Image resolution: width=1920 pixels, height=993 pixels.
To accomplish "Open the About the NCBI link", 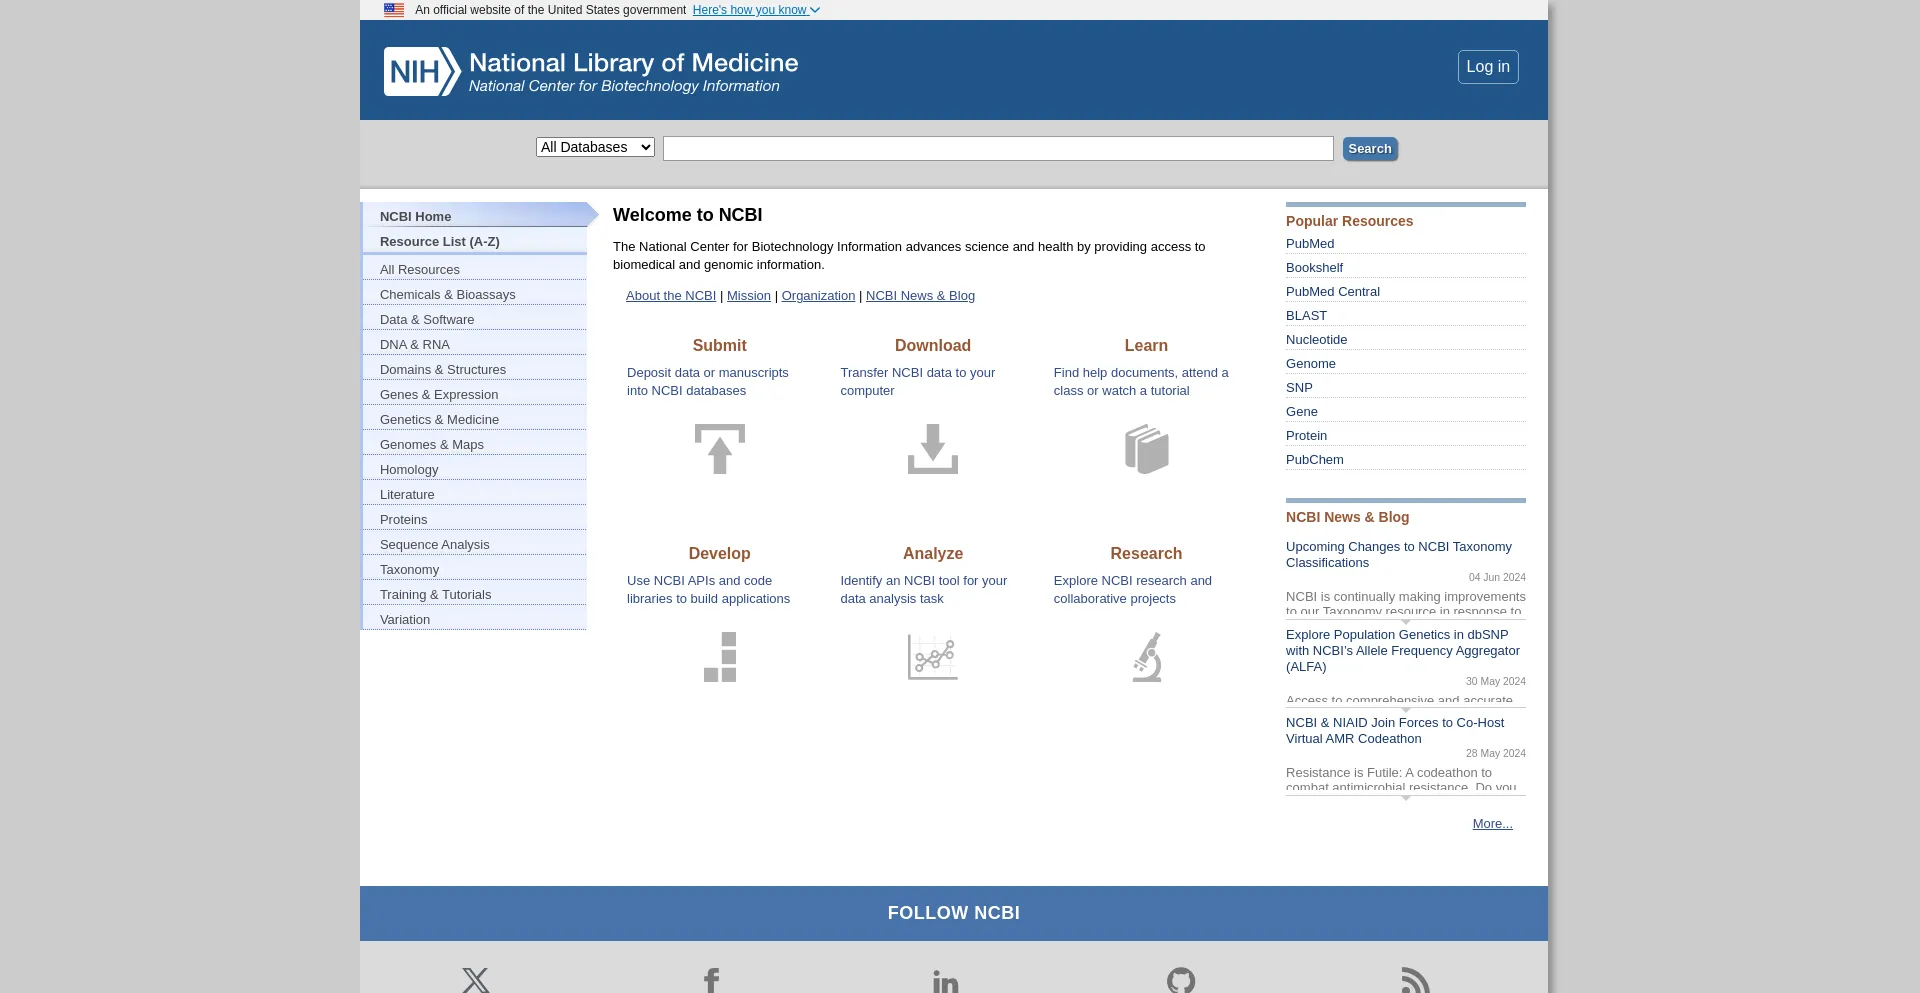I will (x=671, y=296).
